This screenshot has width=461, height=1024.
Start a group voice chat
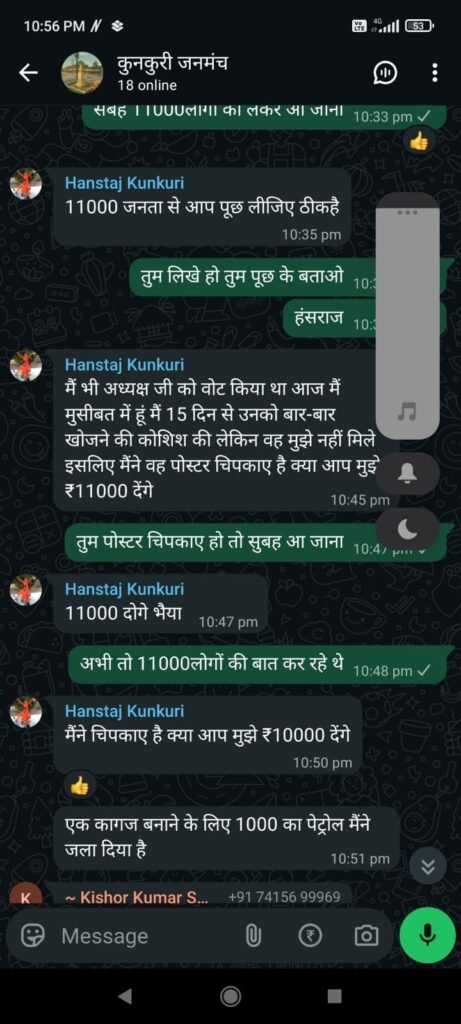click(385, 74)
